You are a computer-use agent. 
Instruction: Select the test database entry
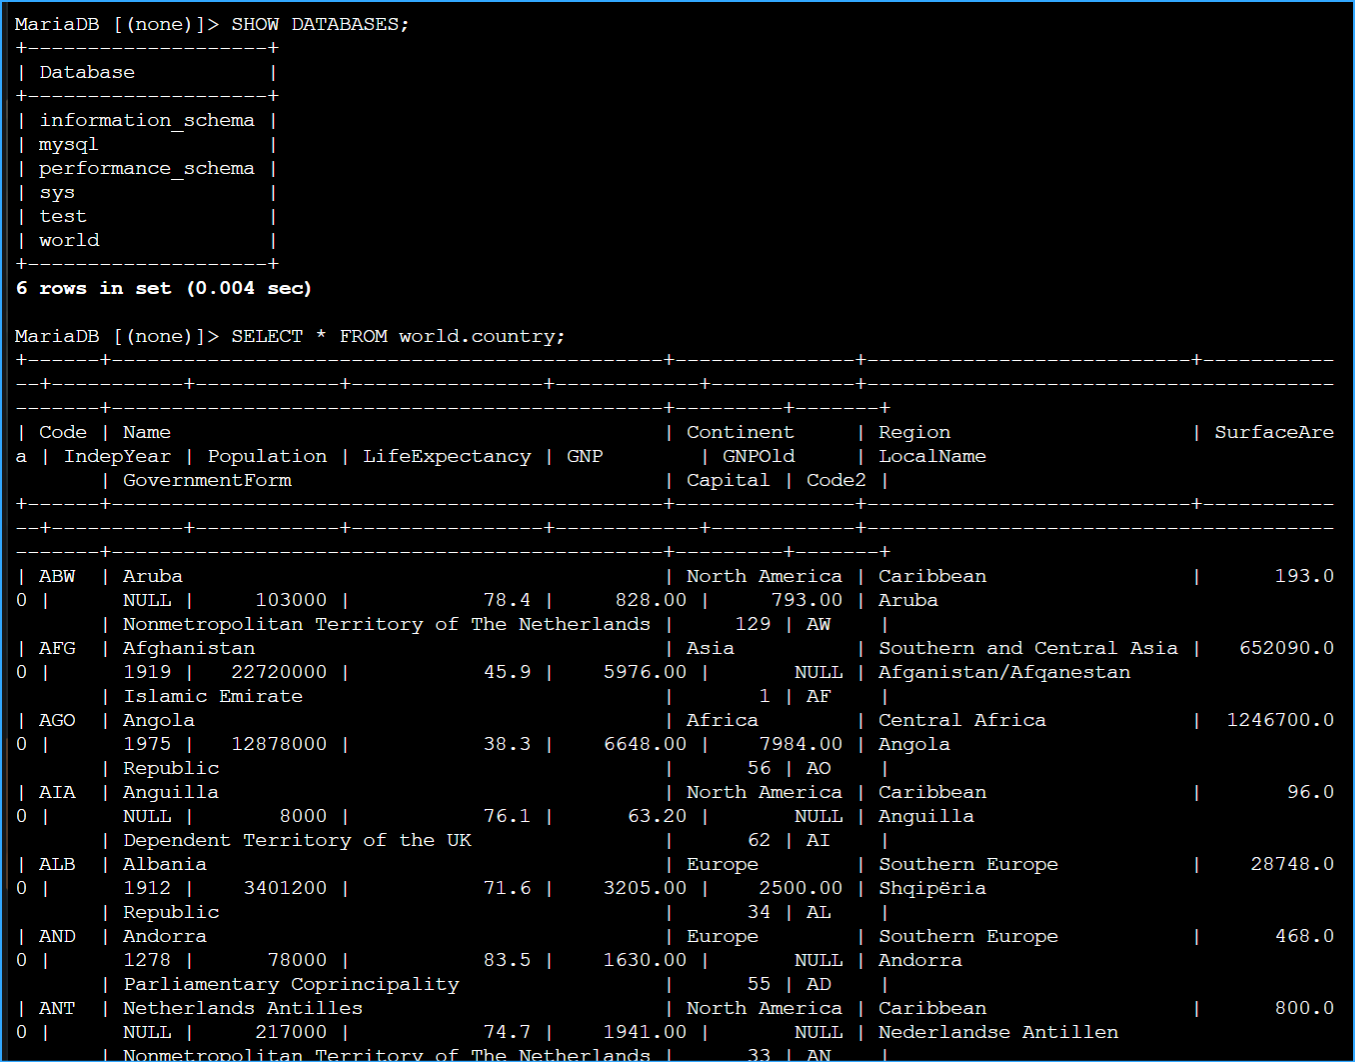[x=62, y=215]
